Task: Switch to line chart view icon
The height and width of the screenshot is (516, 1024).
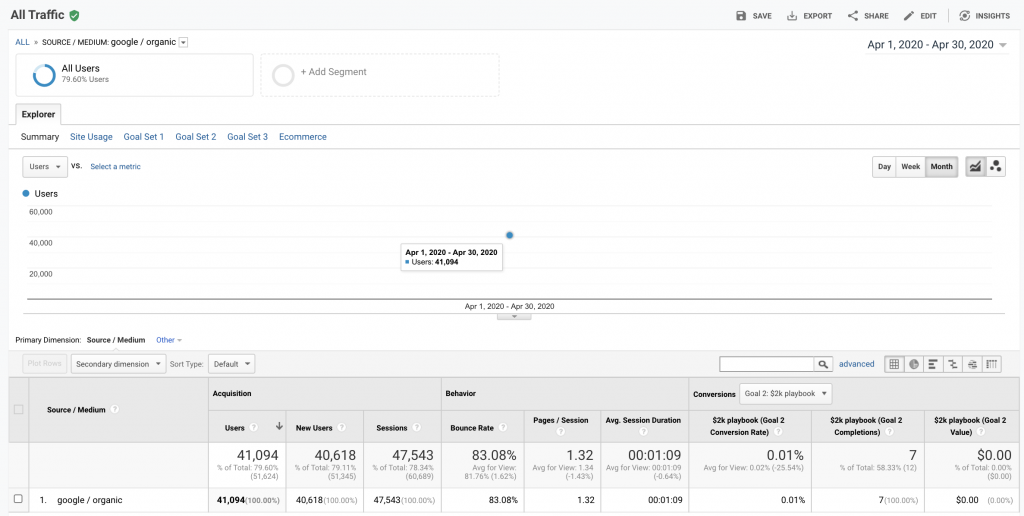Action: tap(975, 167)
